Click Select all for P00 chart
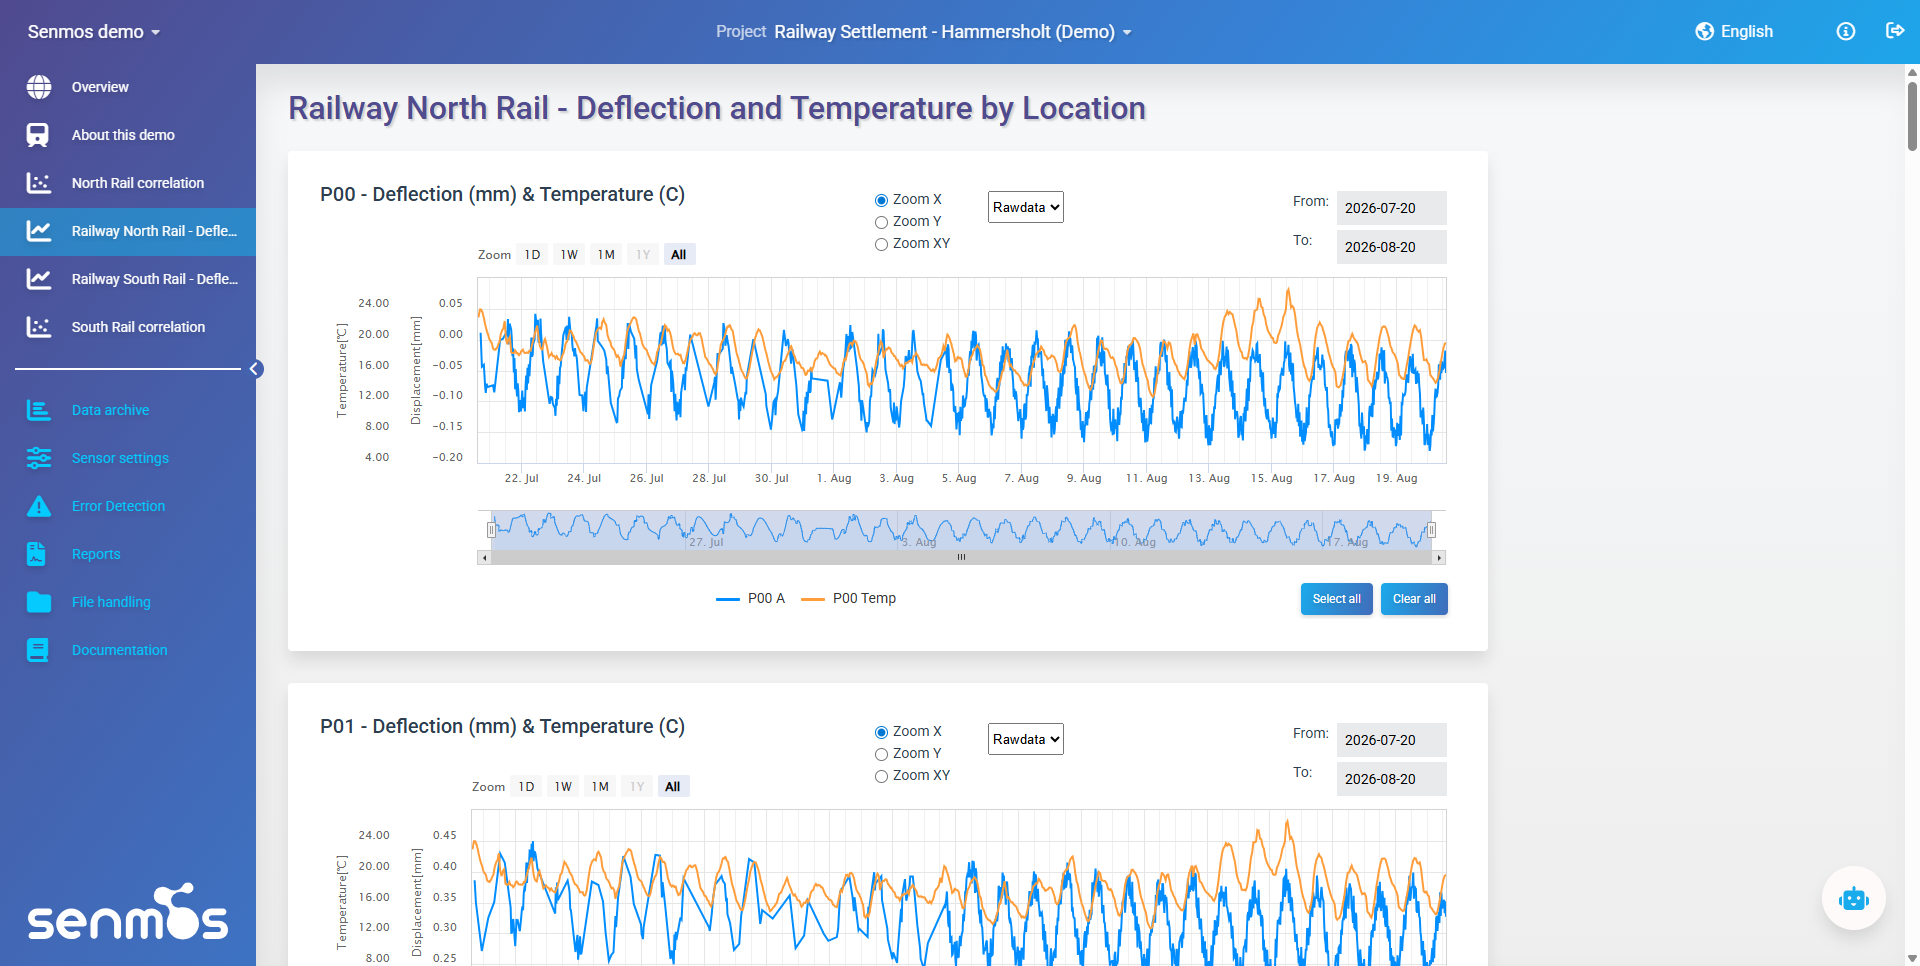 tap(1336, 599)
